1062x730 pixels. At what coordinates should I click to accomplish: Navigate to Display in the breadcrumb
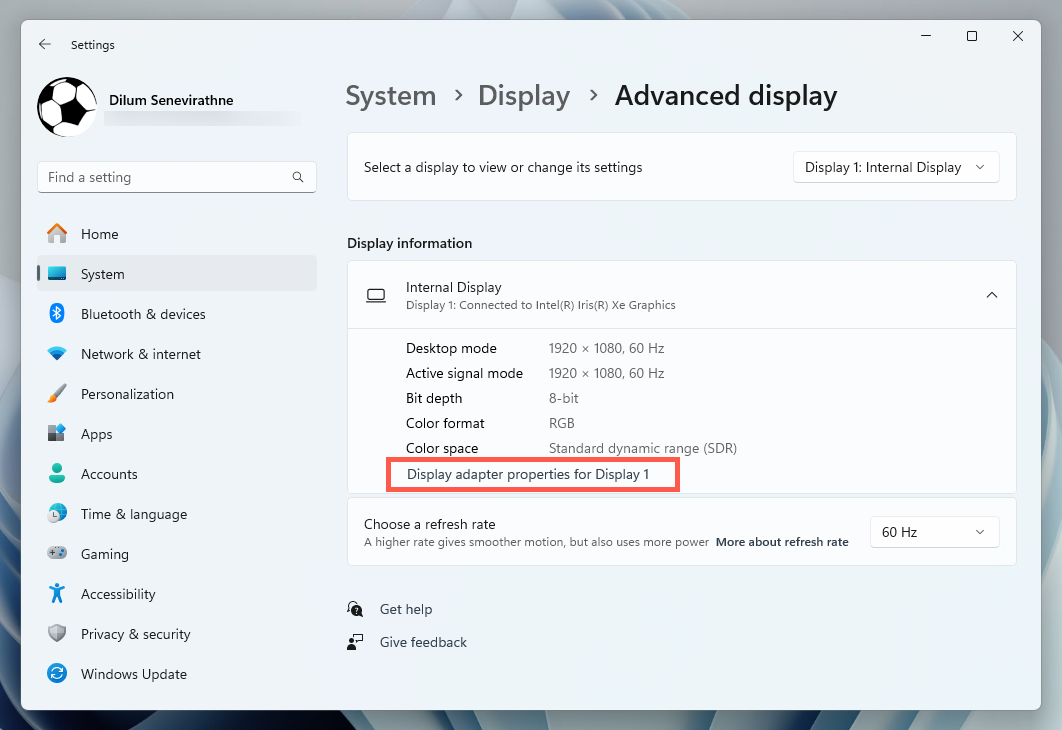pos(523,96)
